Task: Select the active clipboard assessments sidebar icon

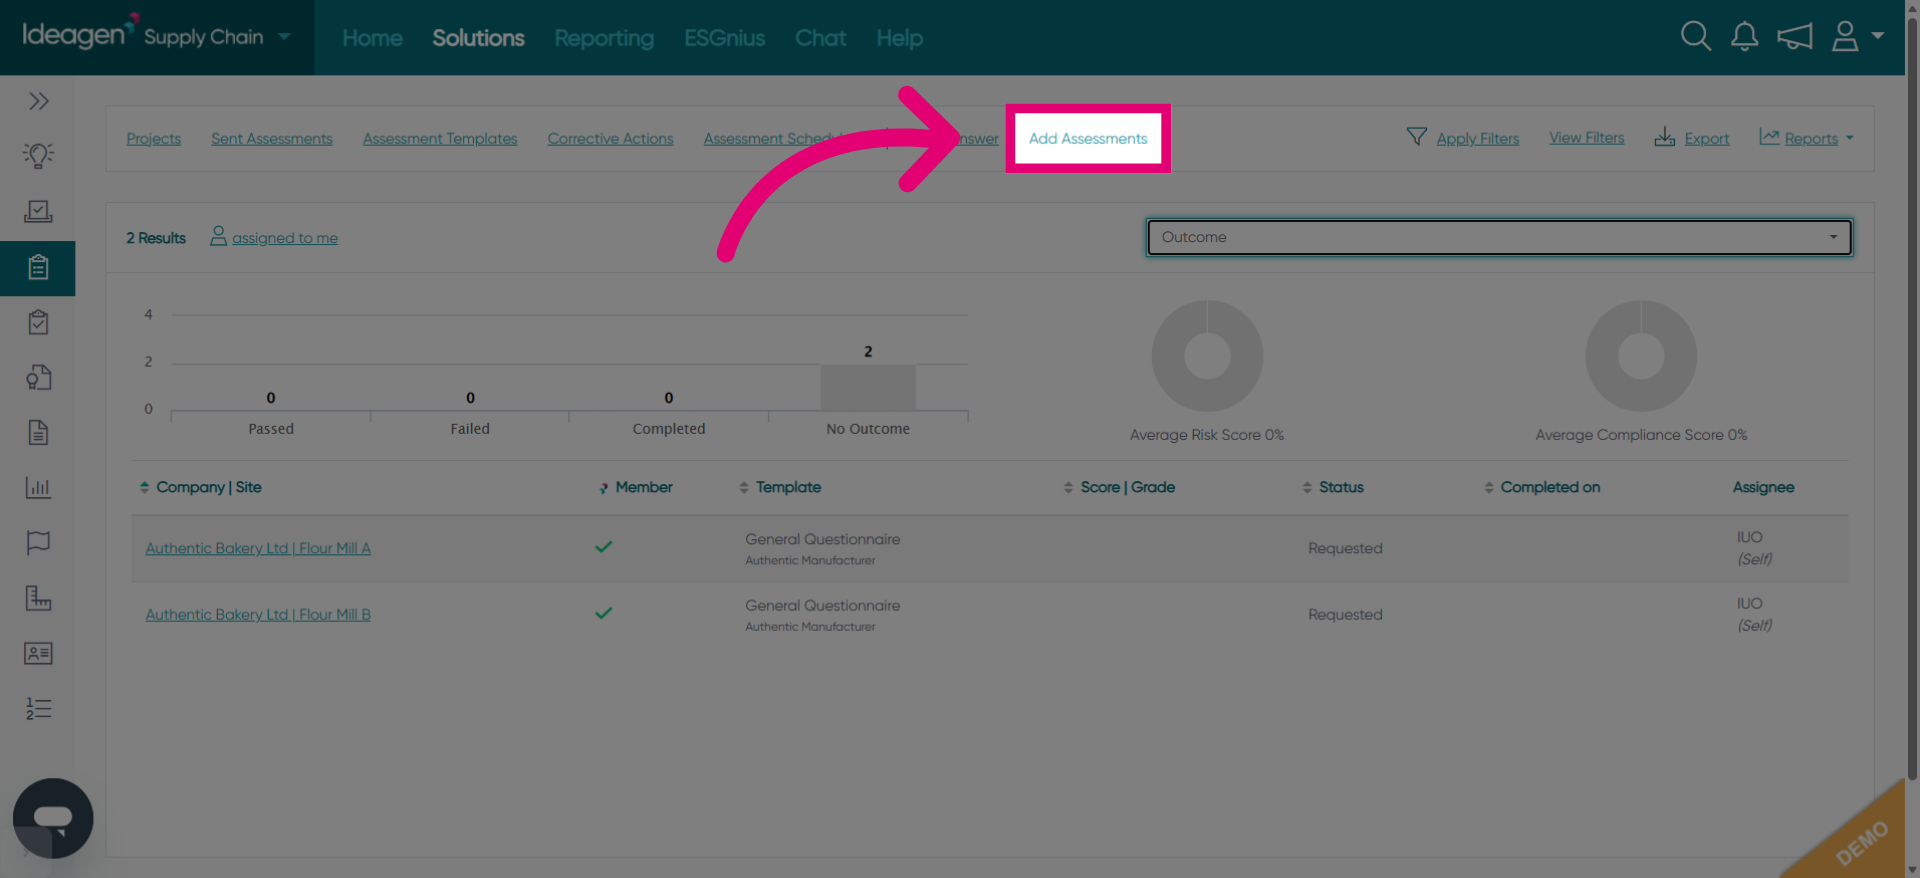Action: click(38, 268)
